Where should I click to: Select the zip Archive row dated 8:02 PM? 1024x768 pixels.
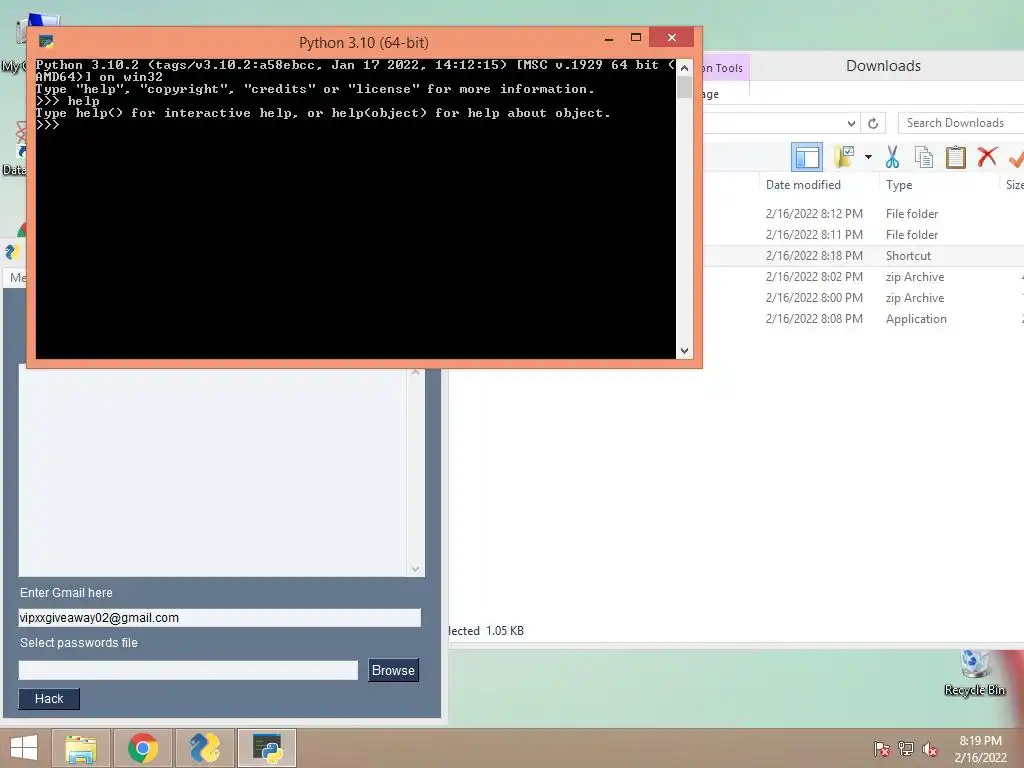863,277
